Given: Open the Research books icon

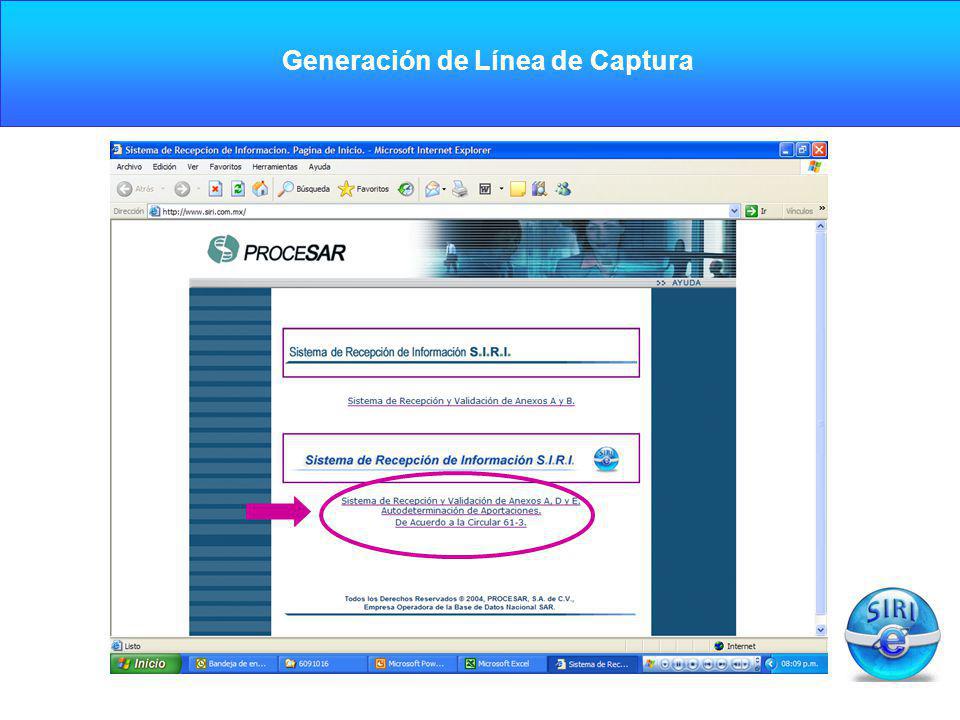Looking at the screenshot, I should coord(539,189).
